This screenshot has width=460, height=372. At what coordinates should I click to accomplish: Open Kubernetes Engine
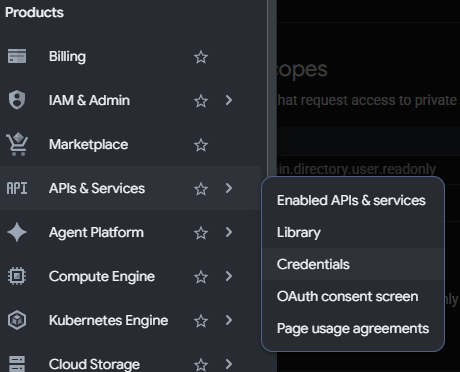(x=109, y=320)
